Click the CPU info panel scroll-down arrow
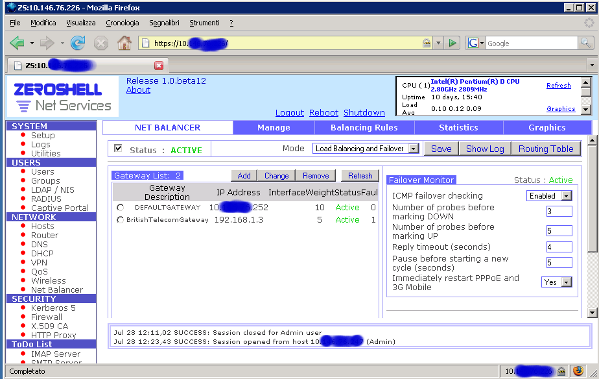The height and width of the screenshot is (379, 599). [x=586, y=110]
